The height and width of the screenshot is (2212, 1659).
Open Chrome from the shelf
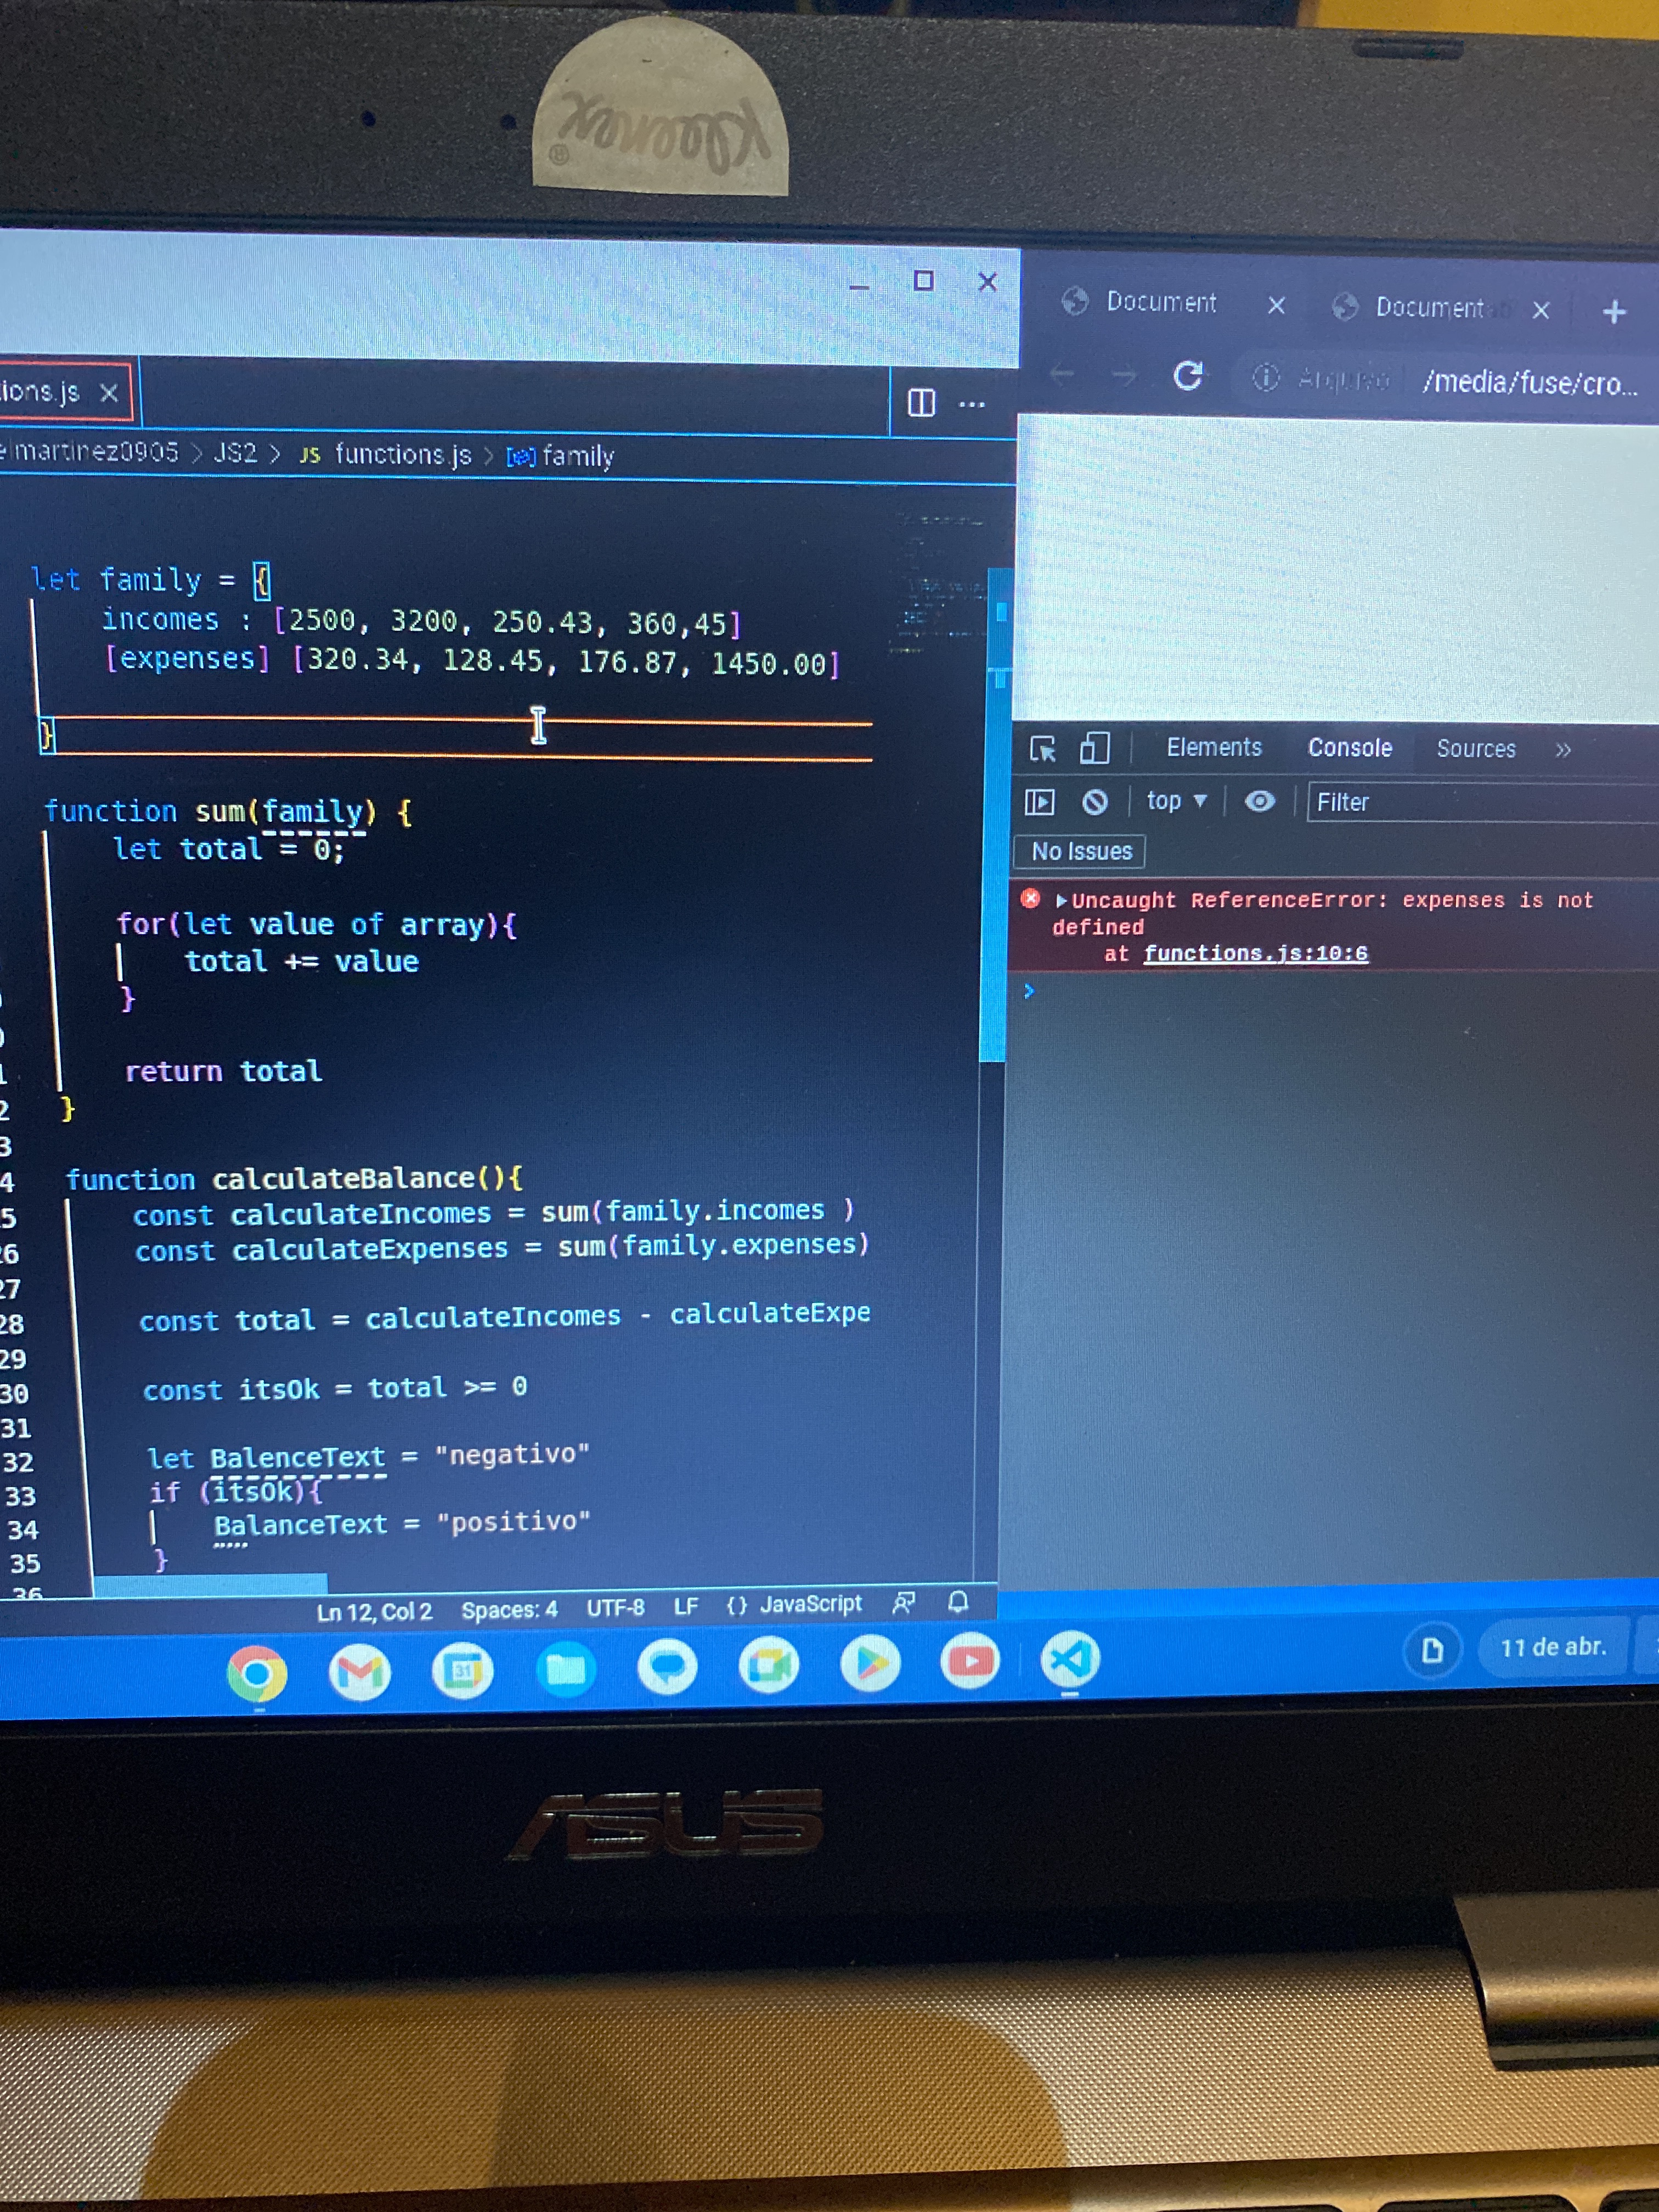point(257,1673)
